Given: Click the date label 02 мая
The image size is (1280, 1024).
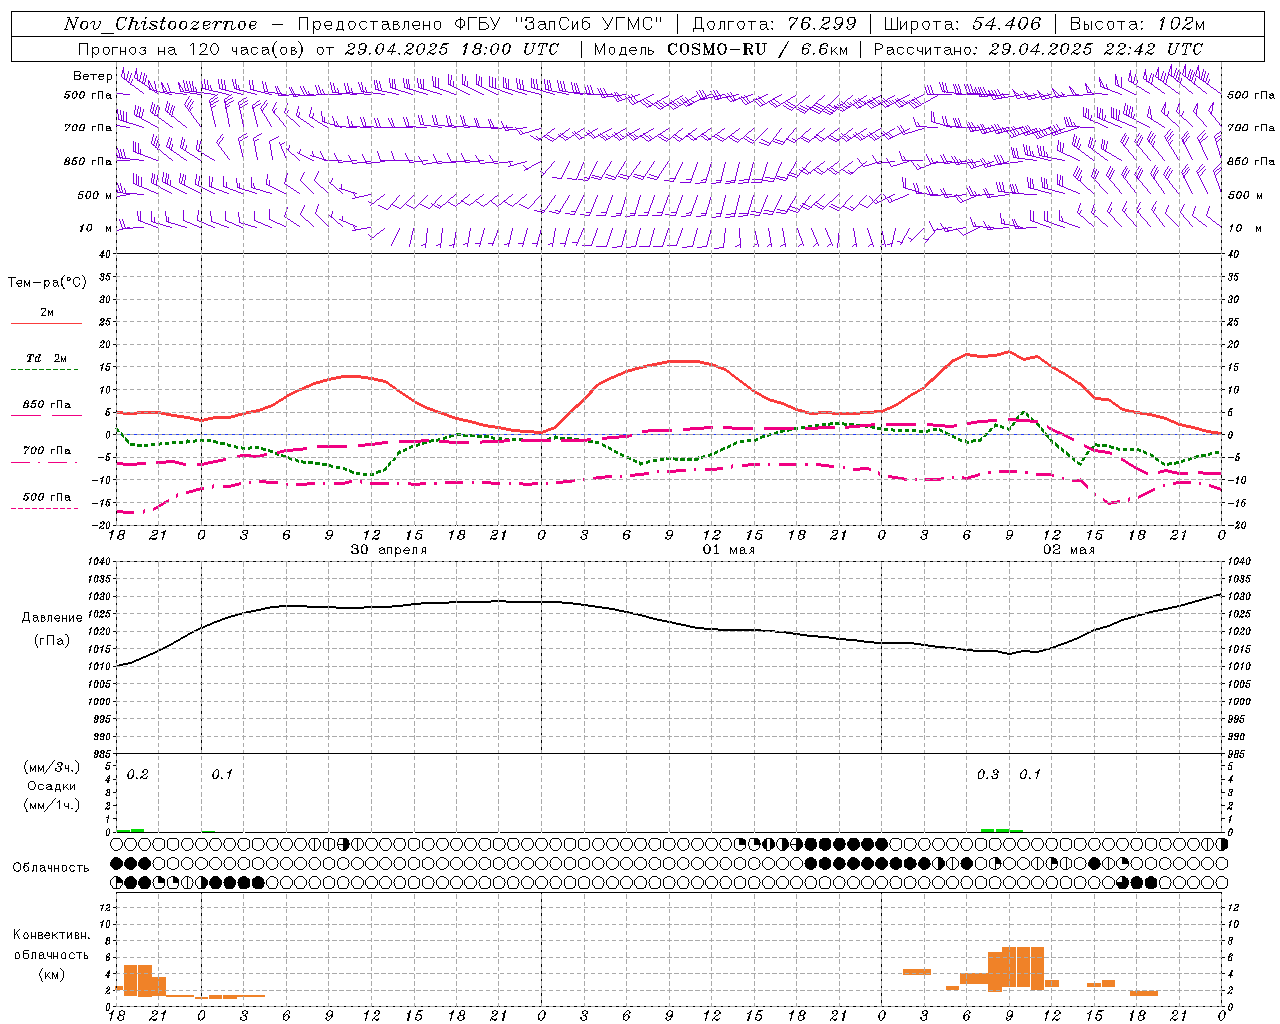Looking at the screenshot, I should [x=1069, y=550].
